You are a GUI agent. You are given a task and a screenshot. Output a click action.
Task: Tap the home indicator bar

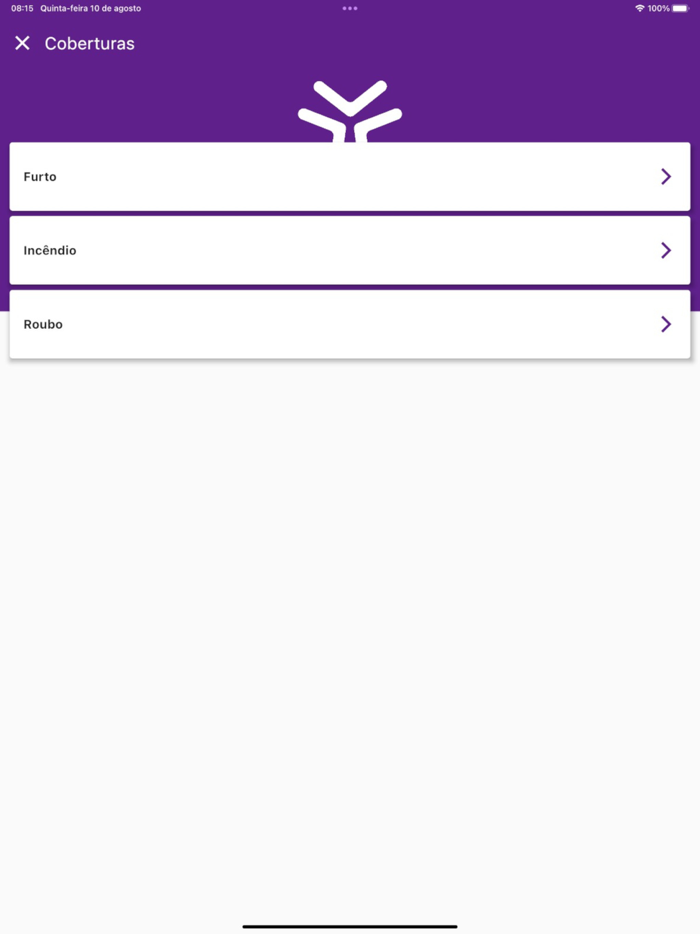[350, 926]
